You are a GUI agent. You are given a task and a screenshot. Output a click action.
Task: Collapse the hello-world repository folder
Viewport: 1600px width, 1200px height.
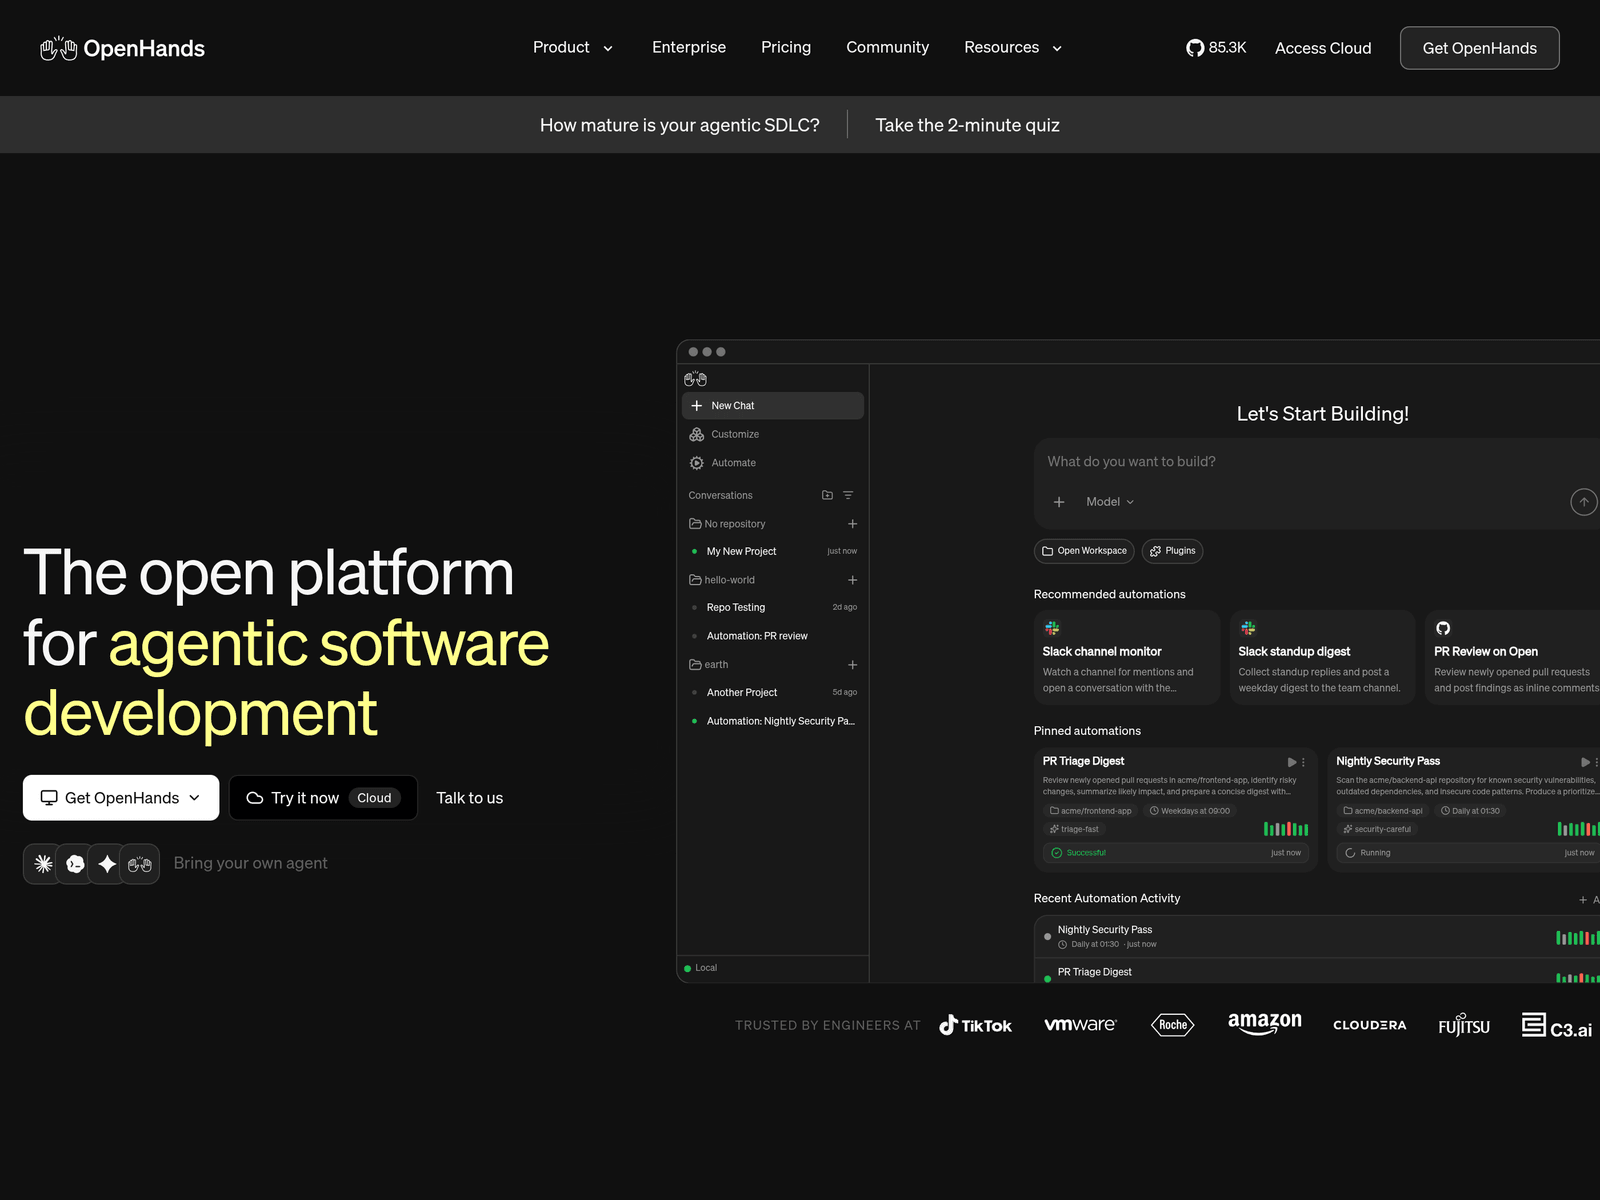pos(722,580)
